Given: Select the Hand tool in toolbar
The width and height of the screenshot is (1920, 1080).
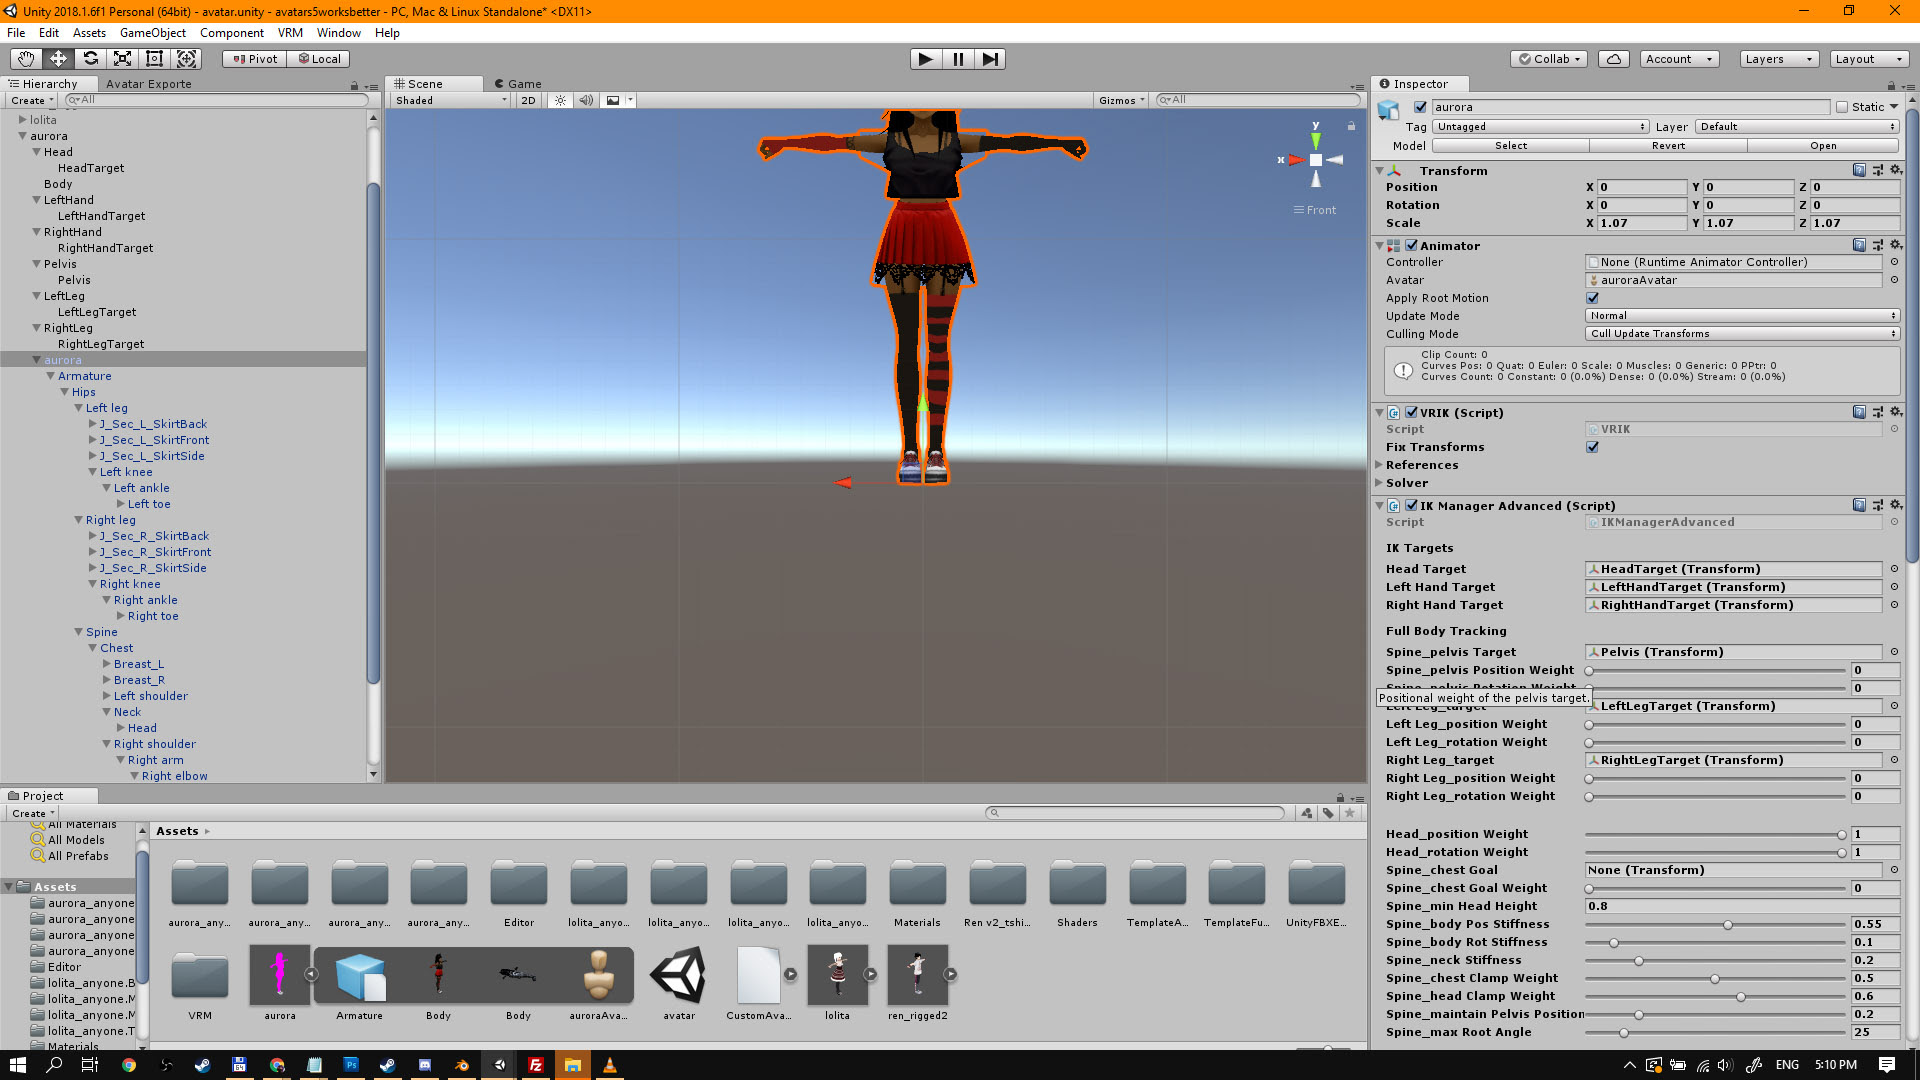Looking at the screenshot, I should (26, 59).
